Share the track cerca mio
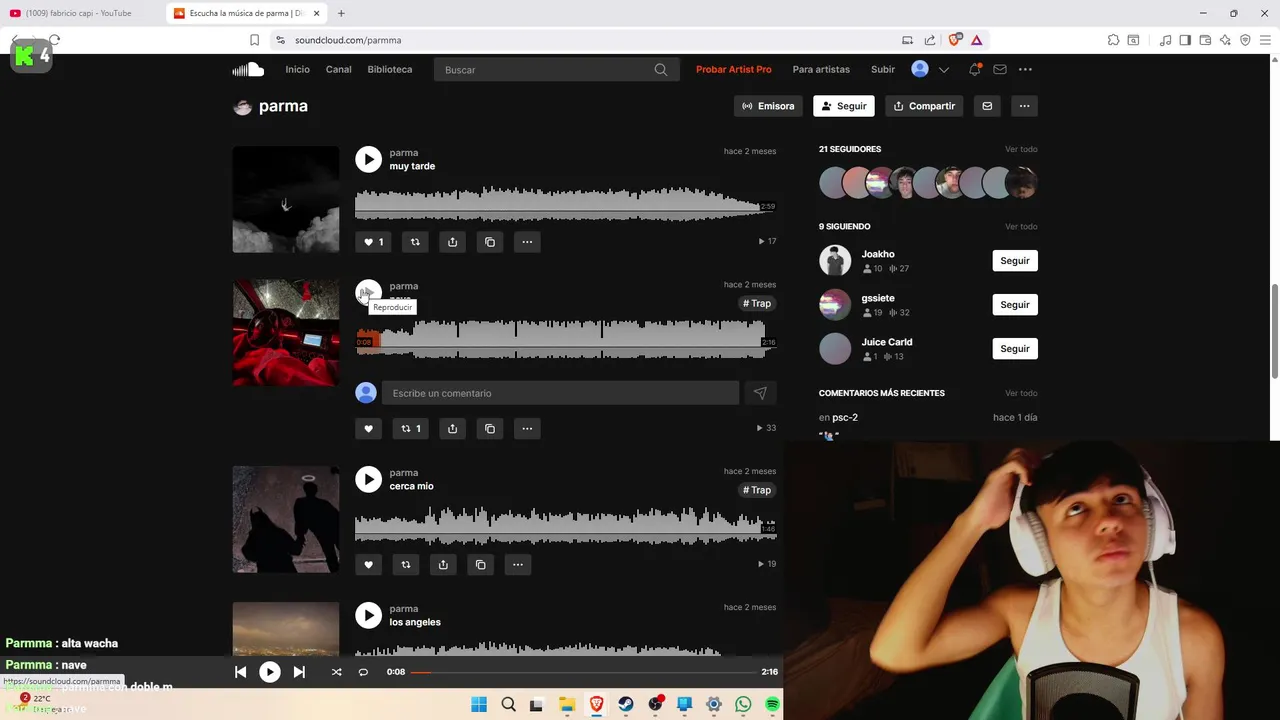Image resolution: width=1280 pixels, height=720 pixels. pyautogui.click(x=443, y=564)
